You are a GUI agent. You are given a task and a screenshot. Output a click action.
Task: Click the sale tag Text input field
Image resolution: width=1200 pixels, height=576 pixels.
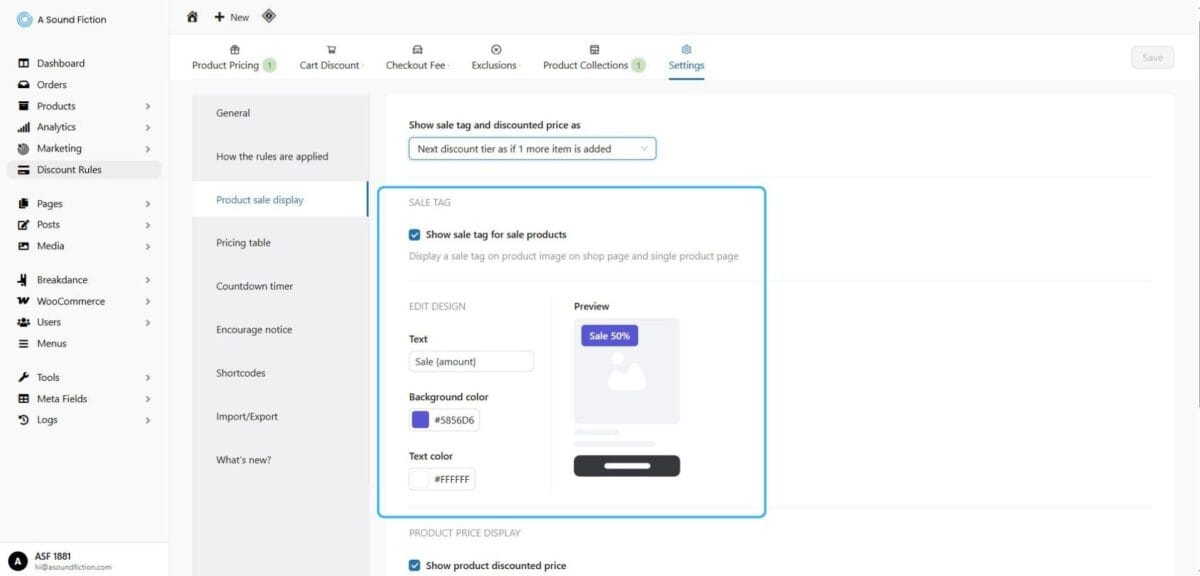click(471, 362)
